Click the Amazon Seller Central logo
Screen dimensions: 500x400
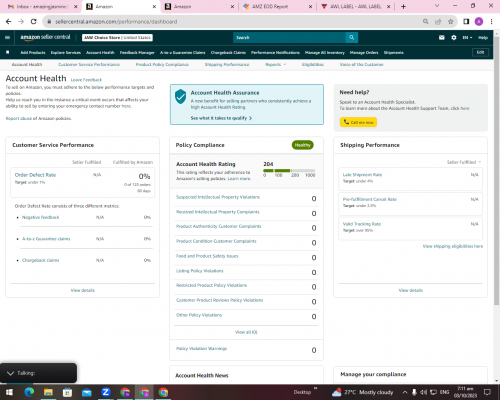pos(45,37)
